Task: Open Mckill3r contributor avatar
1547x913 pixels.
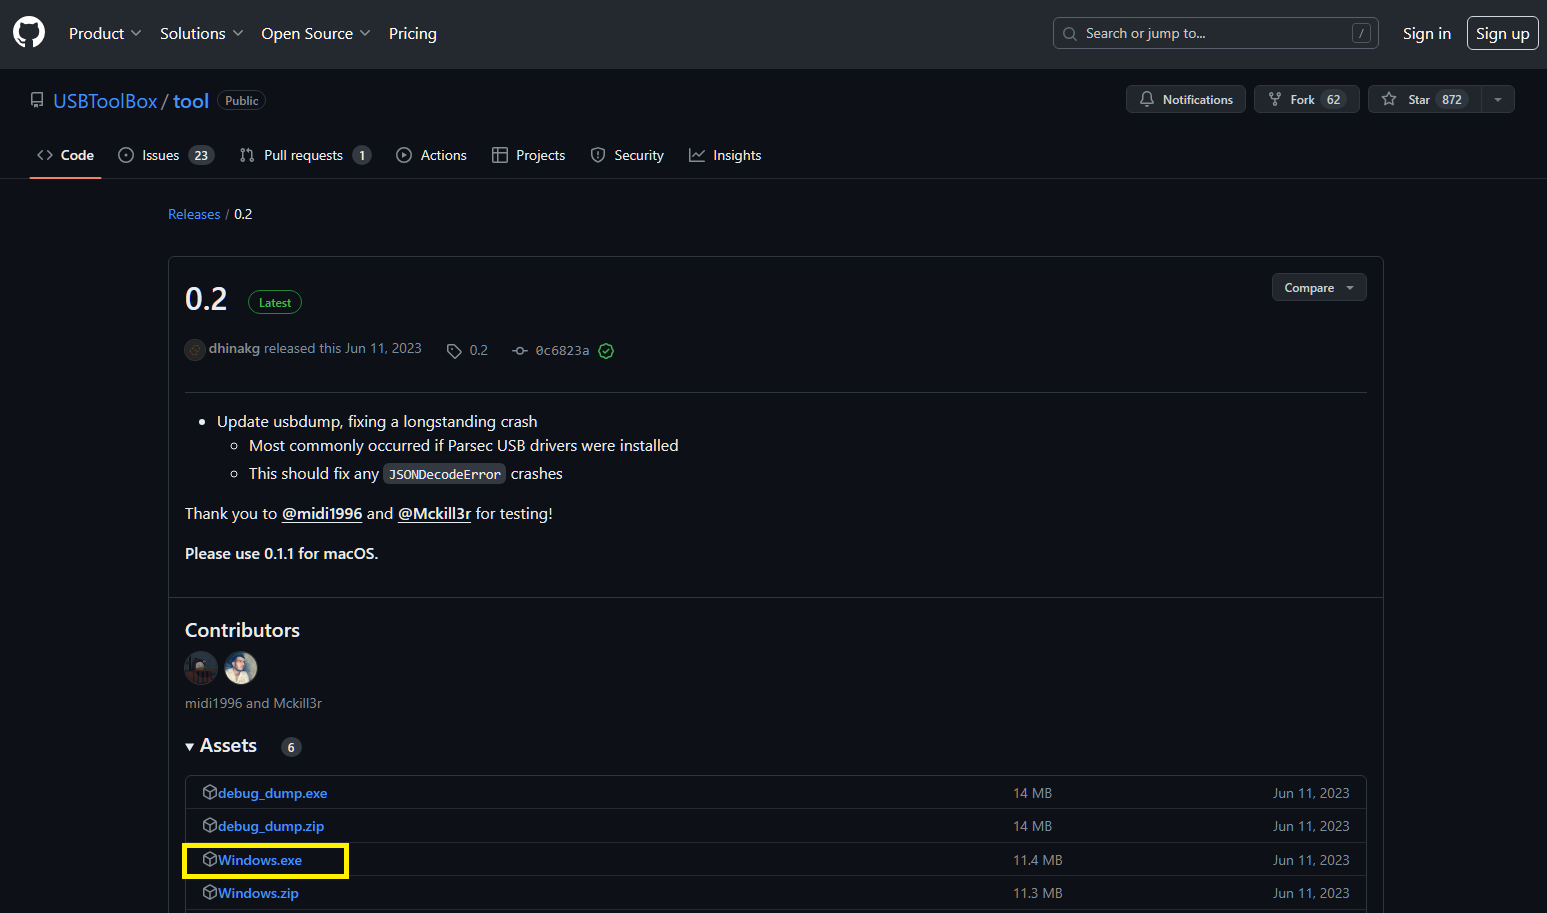Action: [241, 668]
